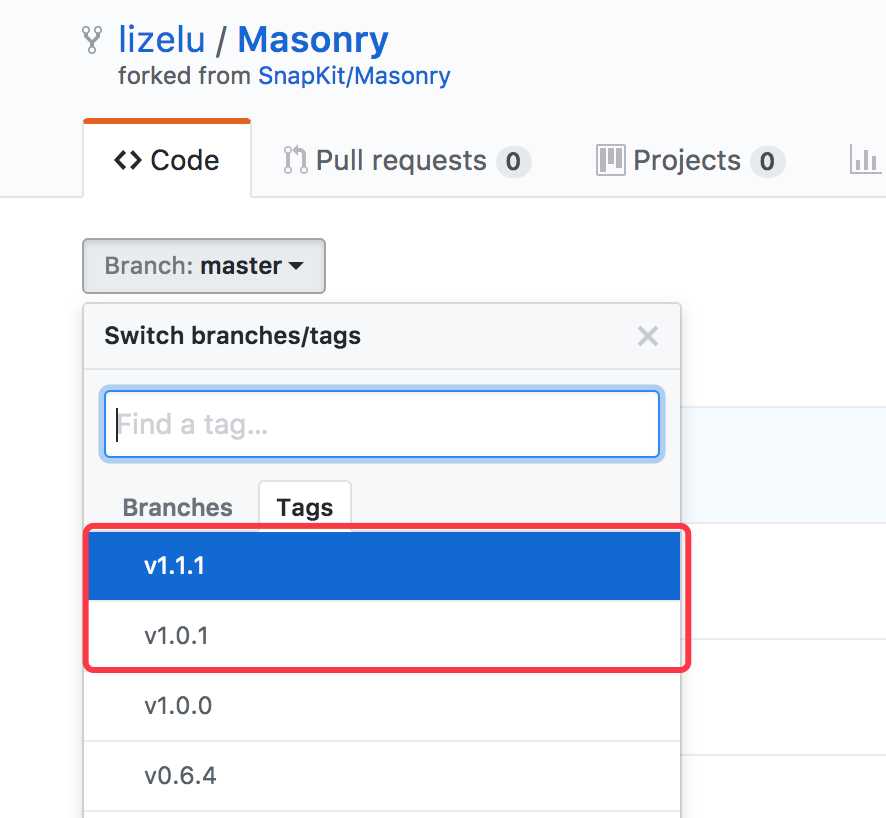Choose tag v1.0.1 from list

click(x=384, y=635)
